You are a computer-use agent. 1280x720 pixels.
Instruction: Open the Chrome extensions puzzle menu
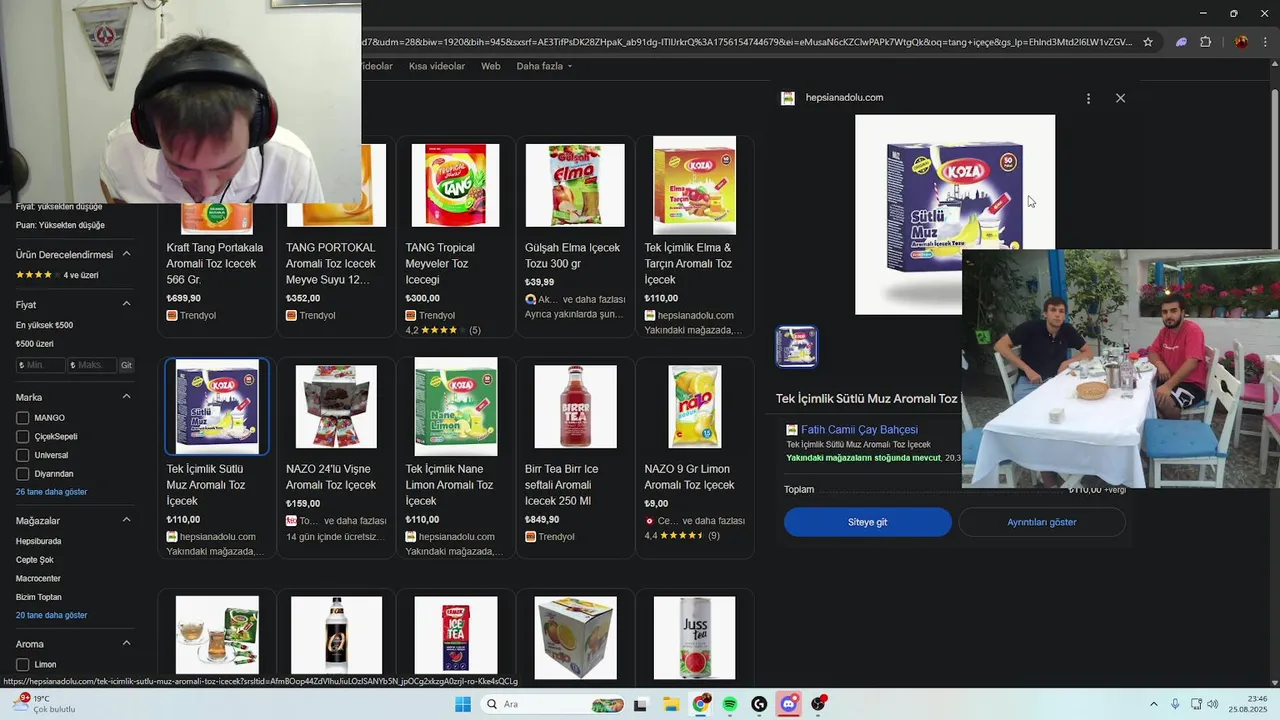tap(1205, 42)
